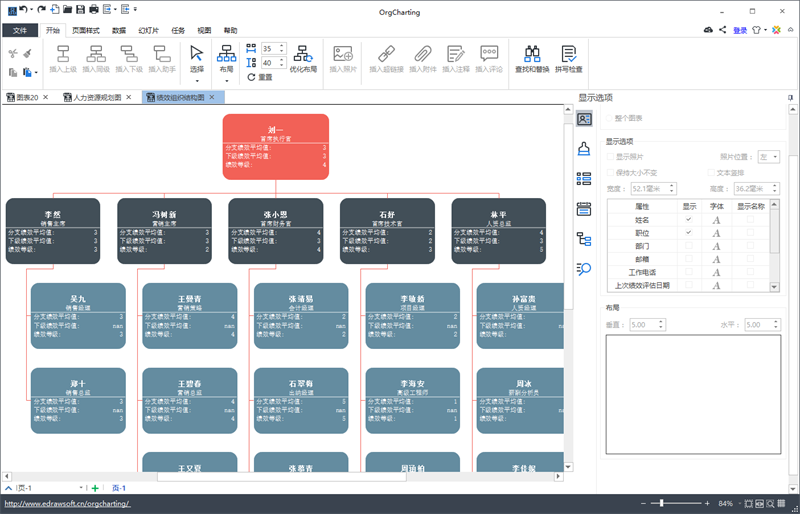Enable the 部门 row 显示 checkbox
The image size is (800, 514).
(x=689, y=246)
